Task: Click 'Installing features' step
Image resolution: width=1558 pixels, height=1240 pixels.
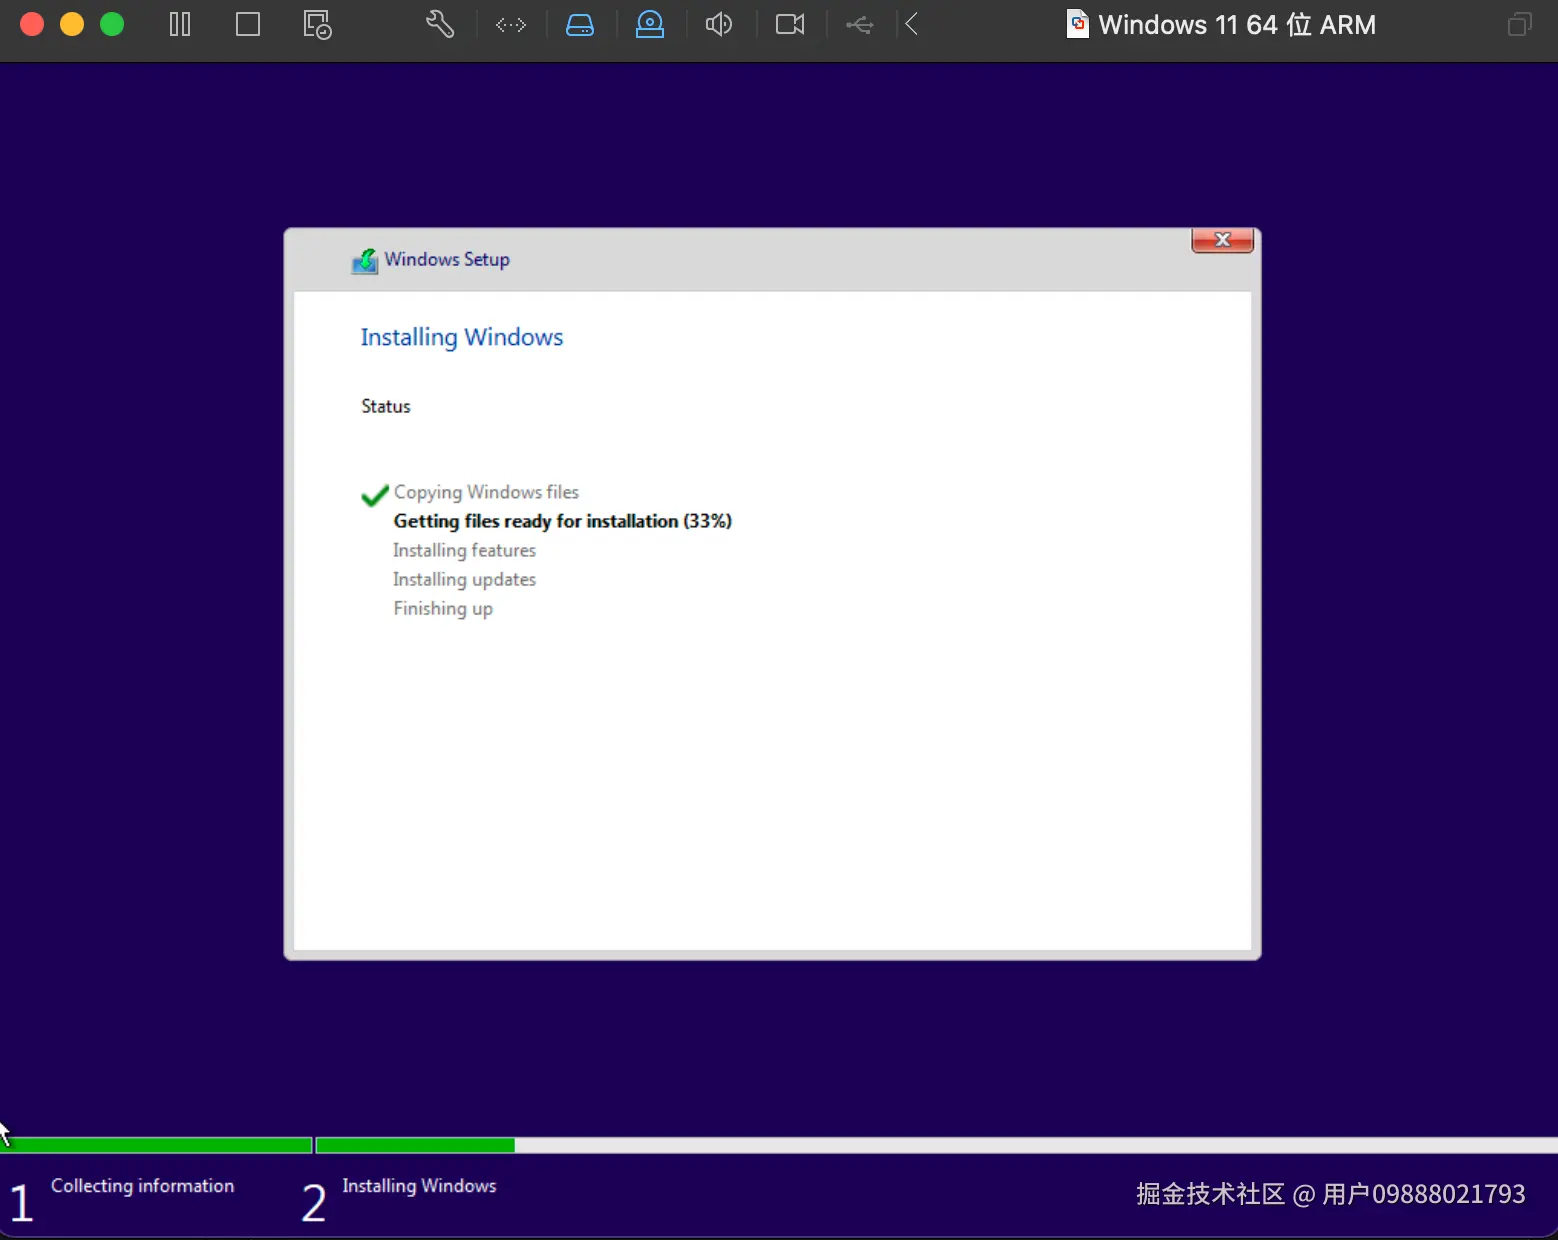Action: click(x=464, y=550)
